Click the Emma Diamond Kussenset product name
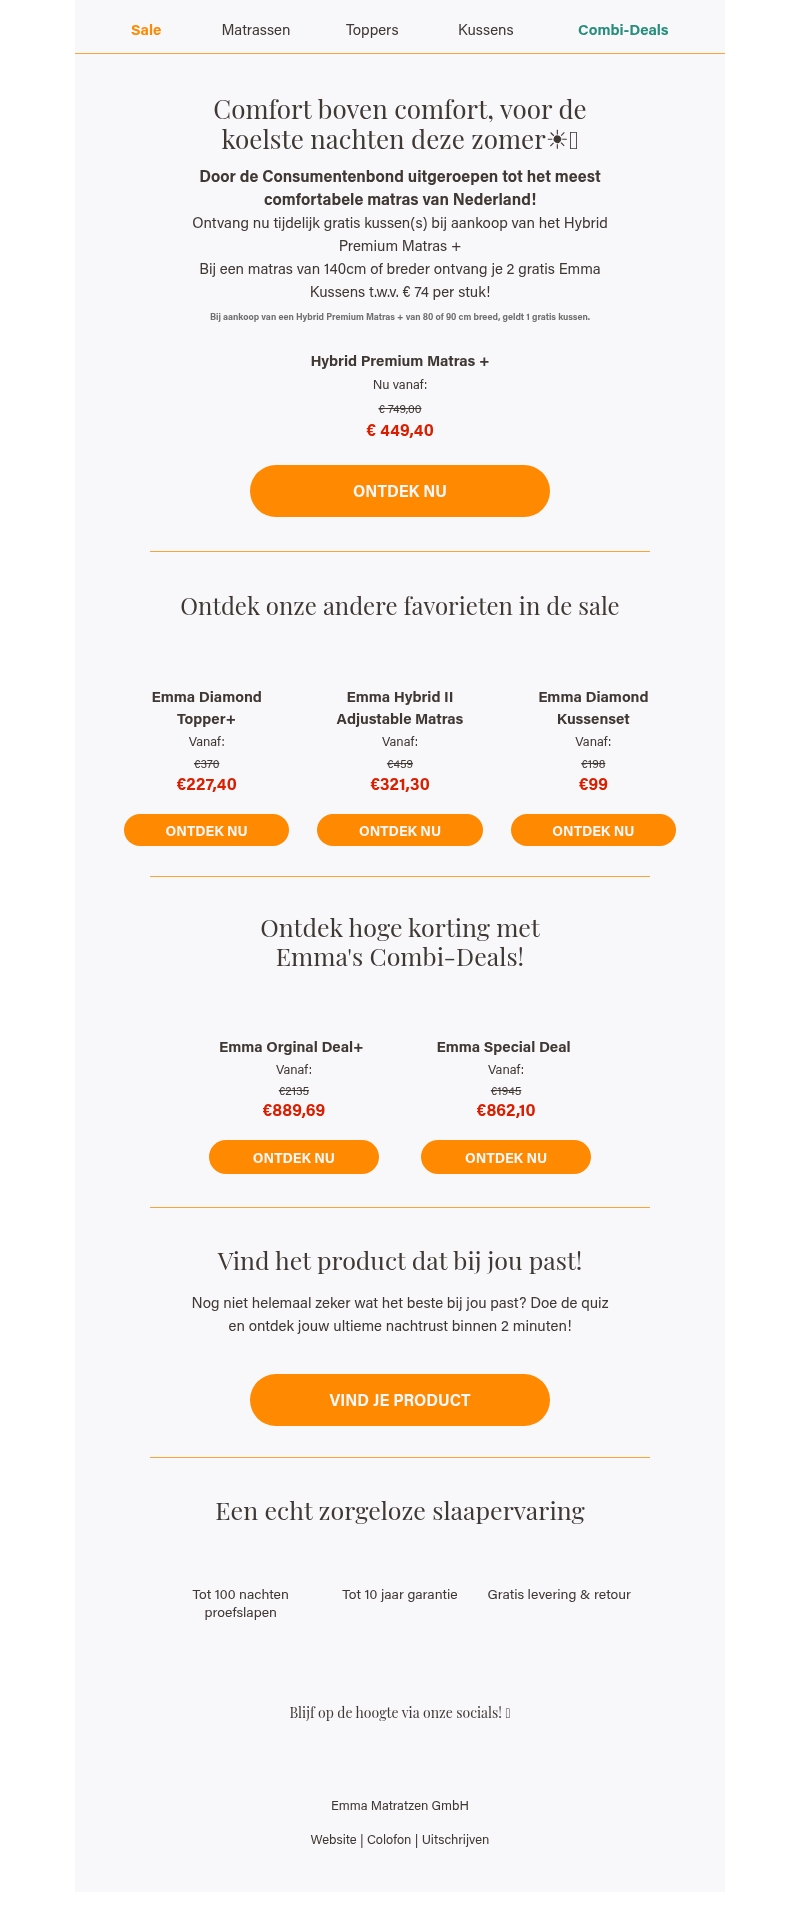 click(593, 708)
